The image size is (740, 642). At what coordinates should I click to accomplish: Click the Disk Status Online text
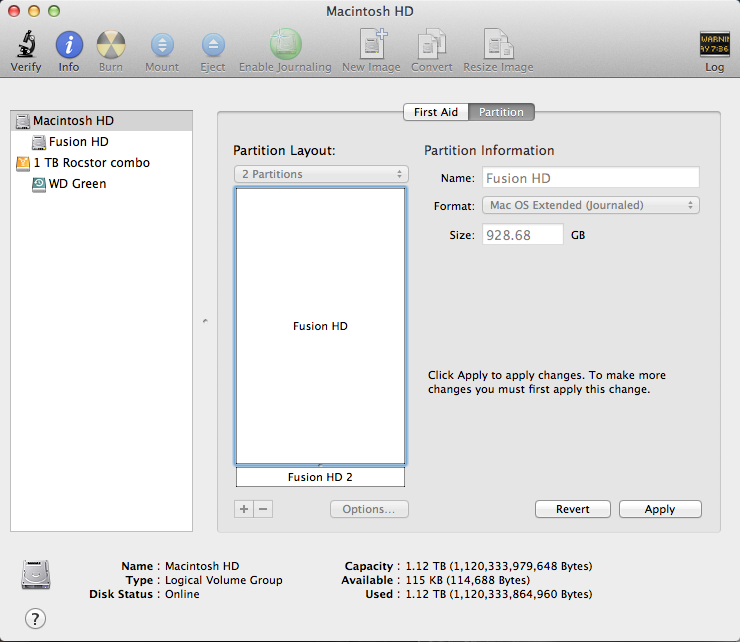pos(182,594)
